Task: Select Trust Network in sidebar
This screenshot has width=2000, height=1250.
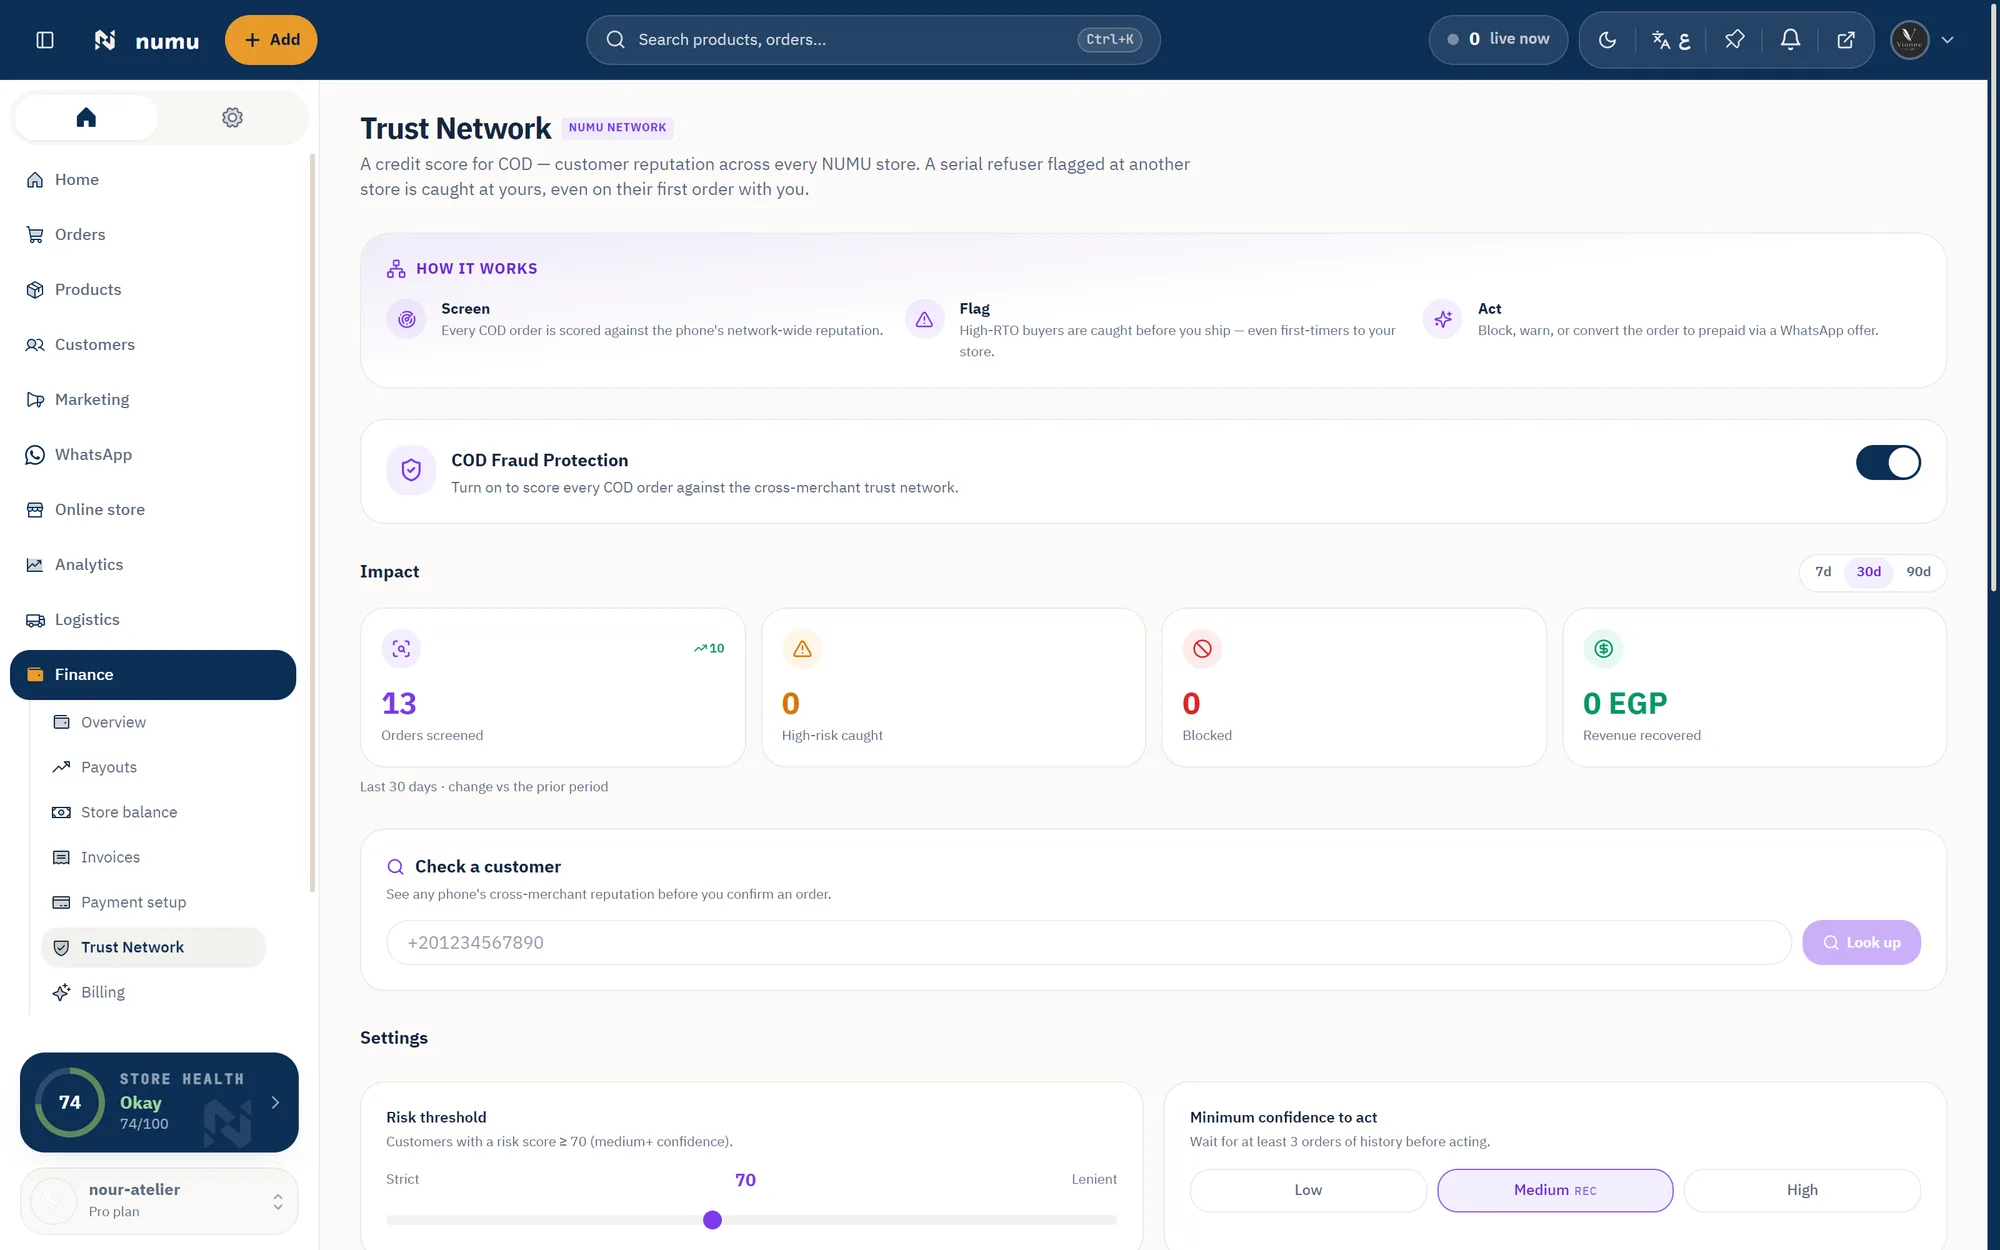Action: point(154,947)
